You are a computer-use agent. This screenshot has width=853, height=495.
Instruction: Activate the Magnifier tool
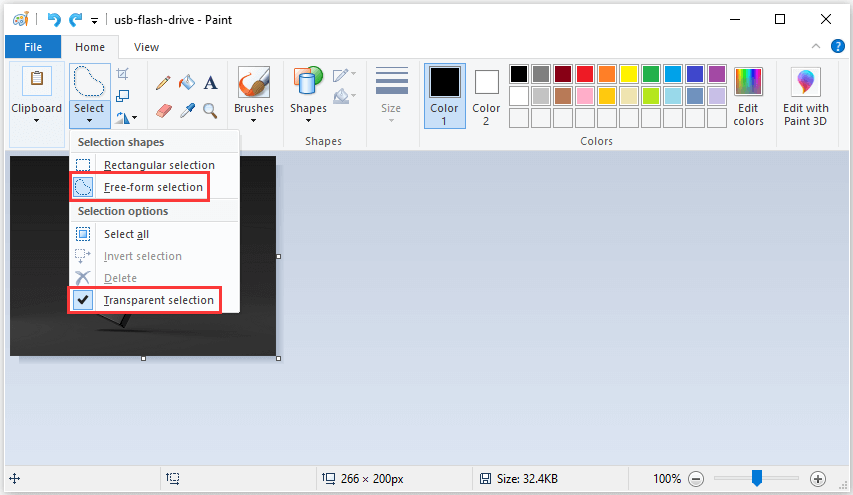point(210,111)
